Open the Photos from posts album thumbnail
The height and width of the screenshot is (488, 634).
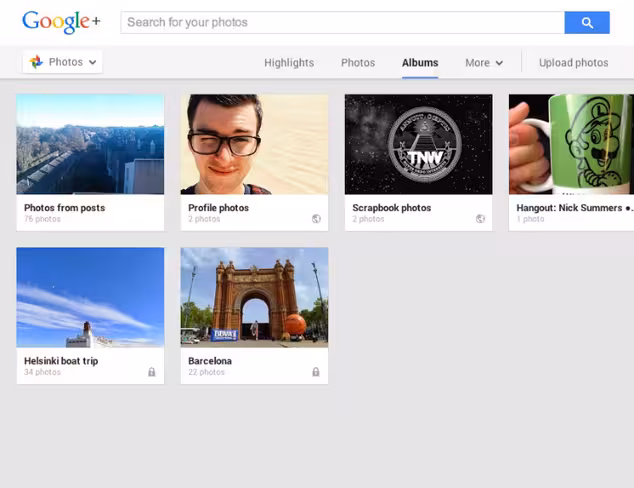click(90, 144)
